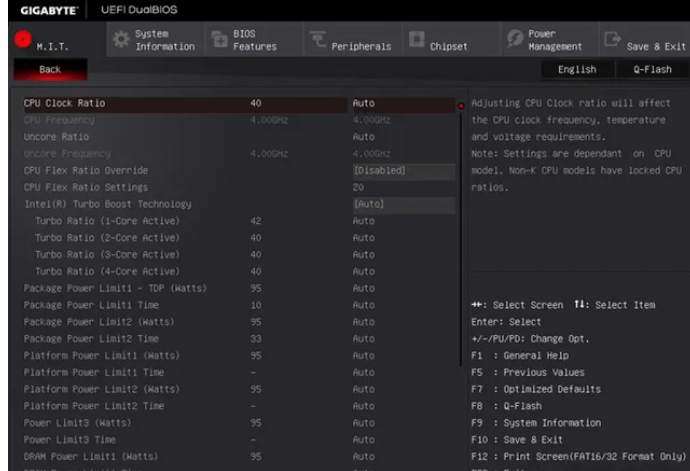Open Intel Turbo Boost Technology Auto option
The width and height of the screenshot is (690, 471).
pos(403,204)
